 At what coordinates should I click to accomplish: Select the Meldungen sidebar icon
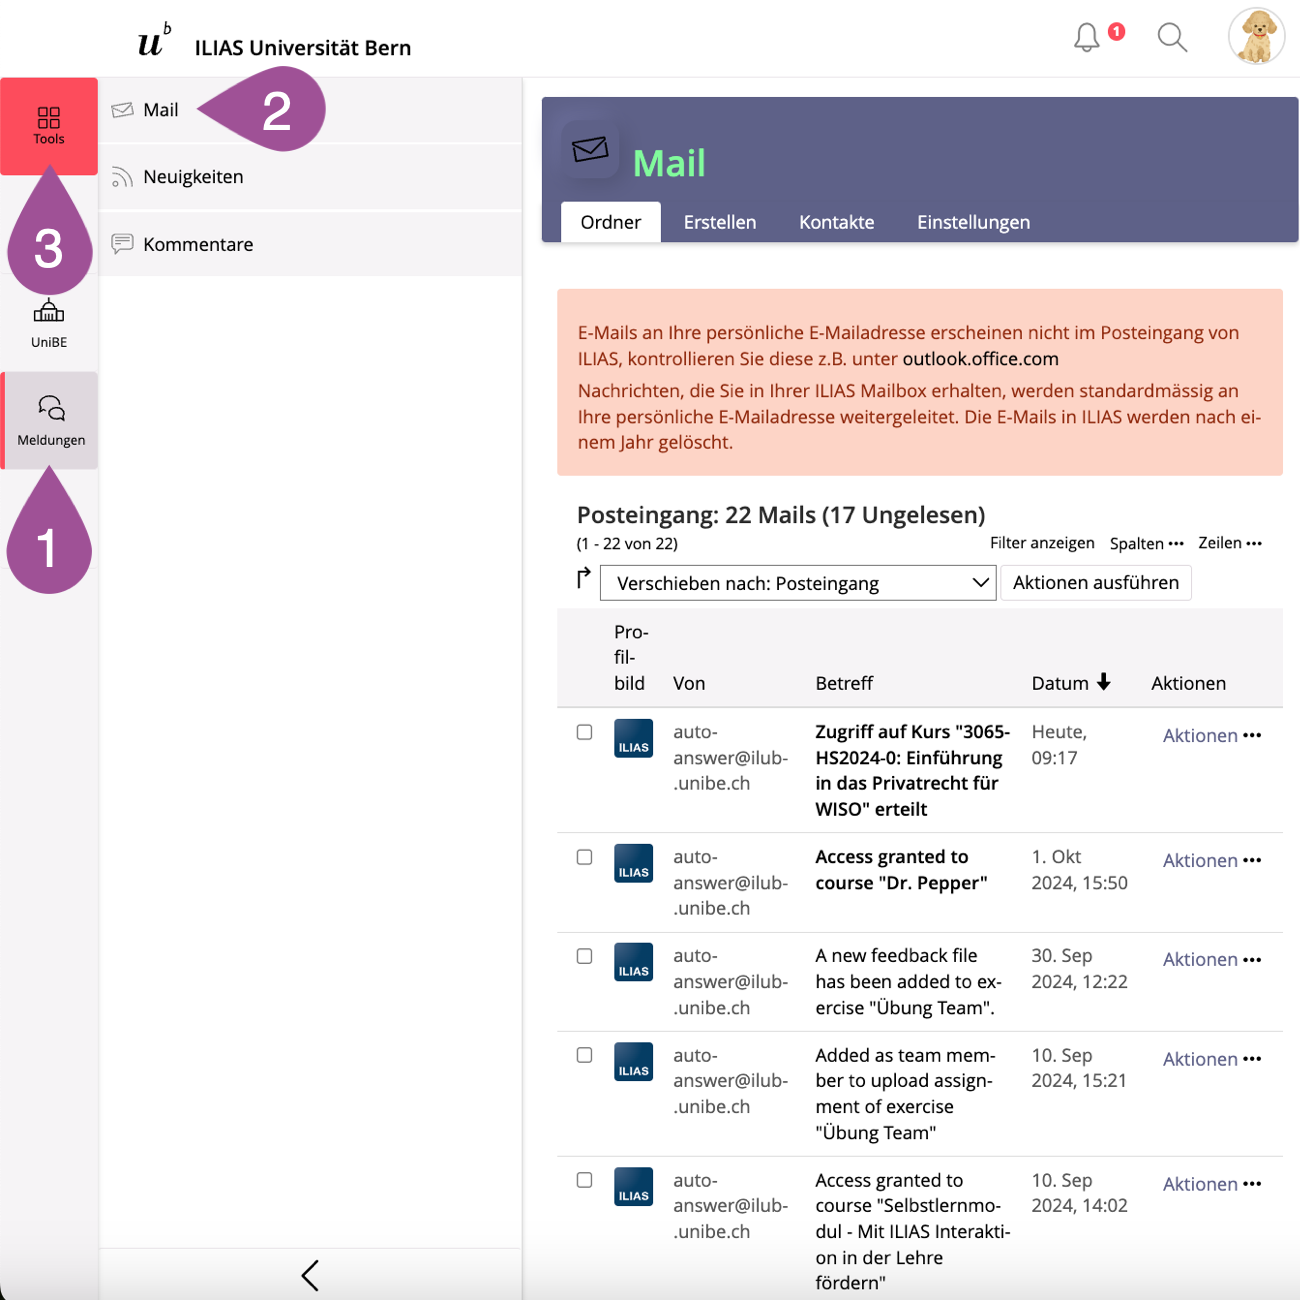coord(51,420)
